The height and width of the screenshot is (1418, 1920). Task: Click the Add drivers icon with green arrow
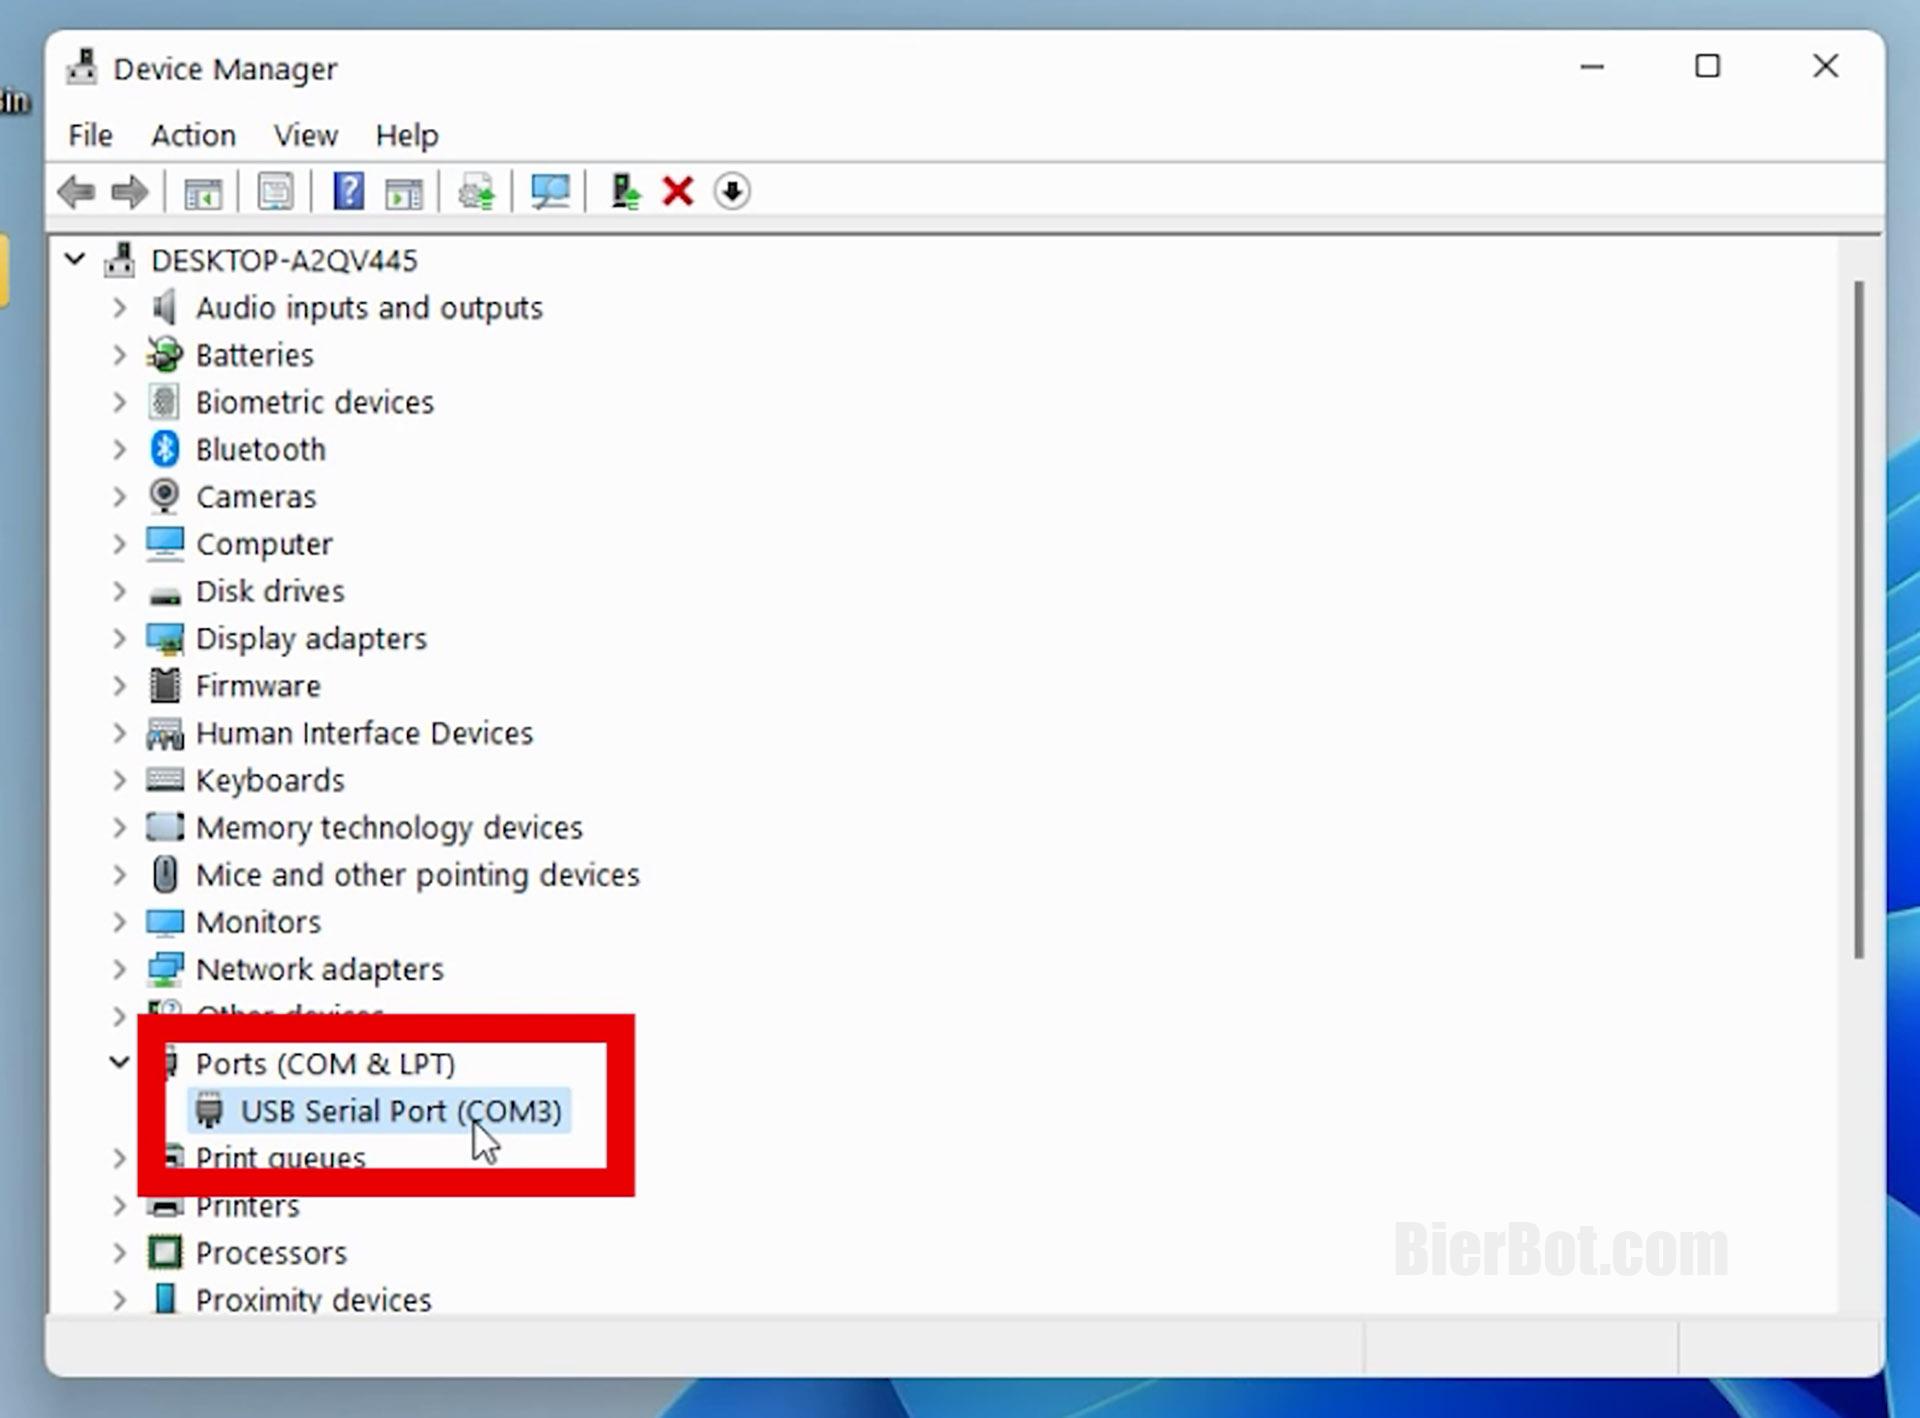point(625,191)
